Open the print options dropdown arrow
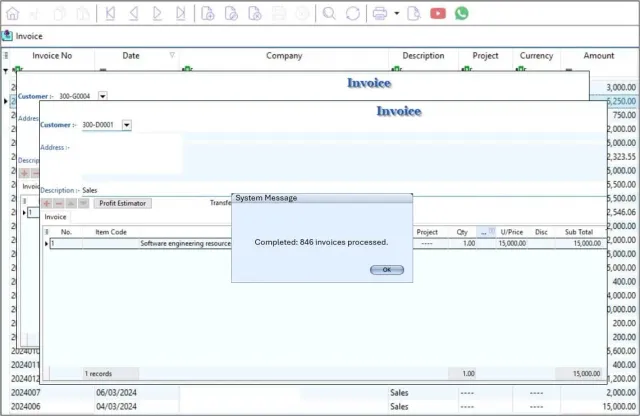The width and height of the screenshot is (640, 416). [397, 13]
